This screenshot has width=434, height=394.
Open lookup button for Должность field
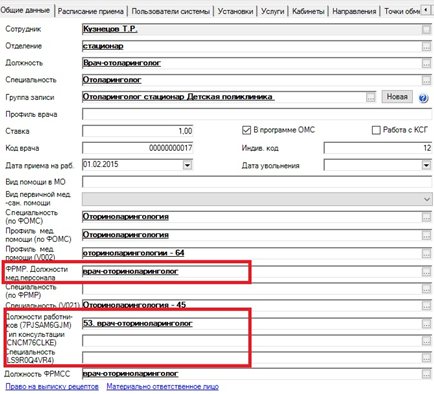pyautogui.click(x=426, y=63)
